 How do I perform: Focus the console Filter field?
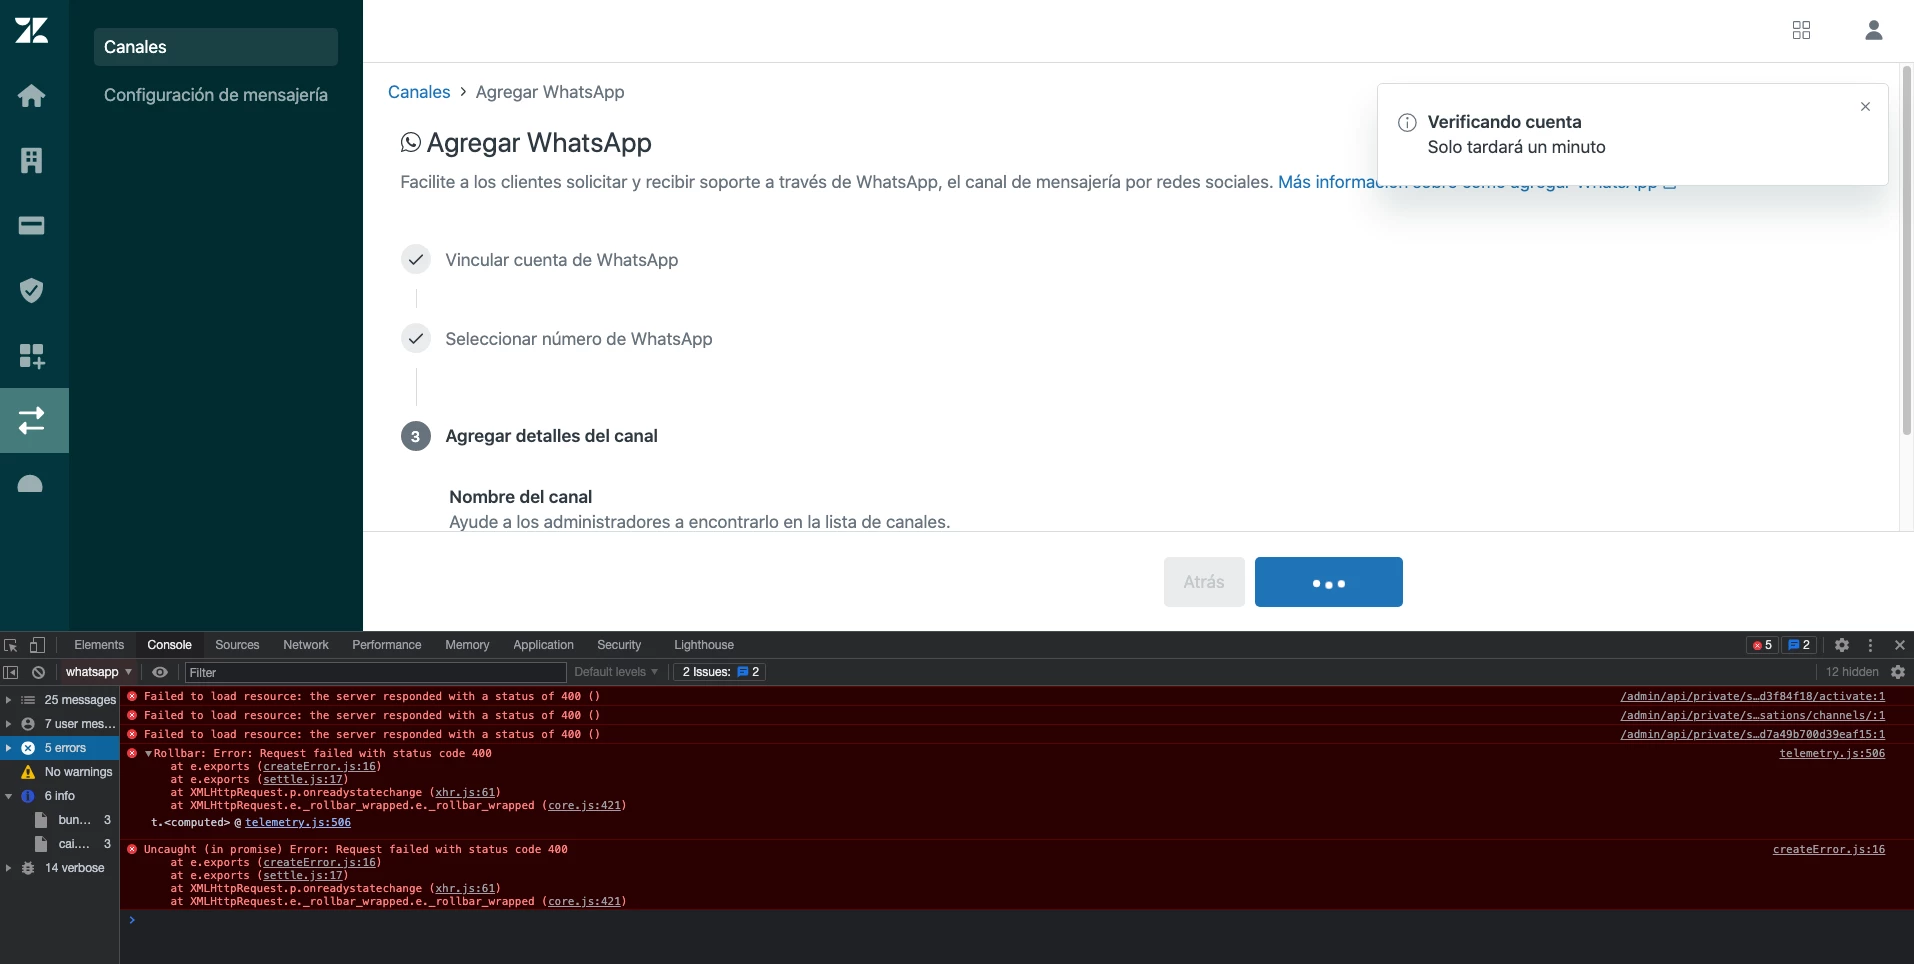tap(375, 672)
